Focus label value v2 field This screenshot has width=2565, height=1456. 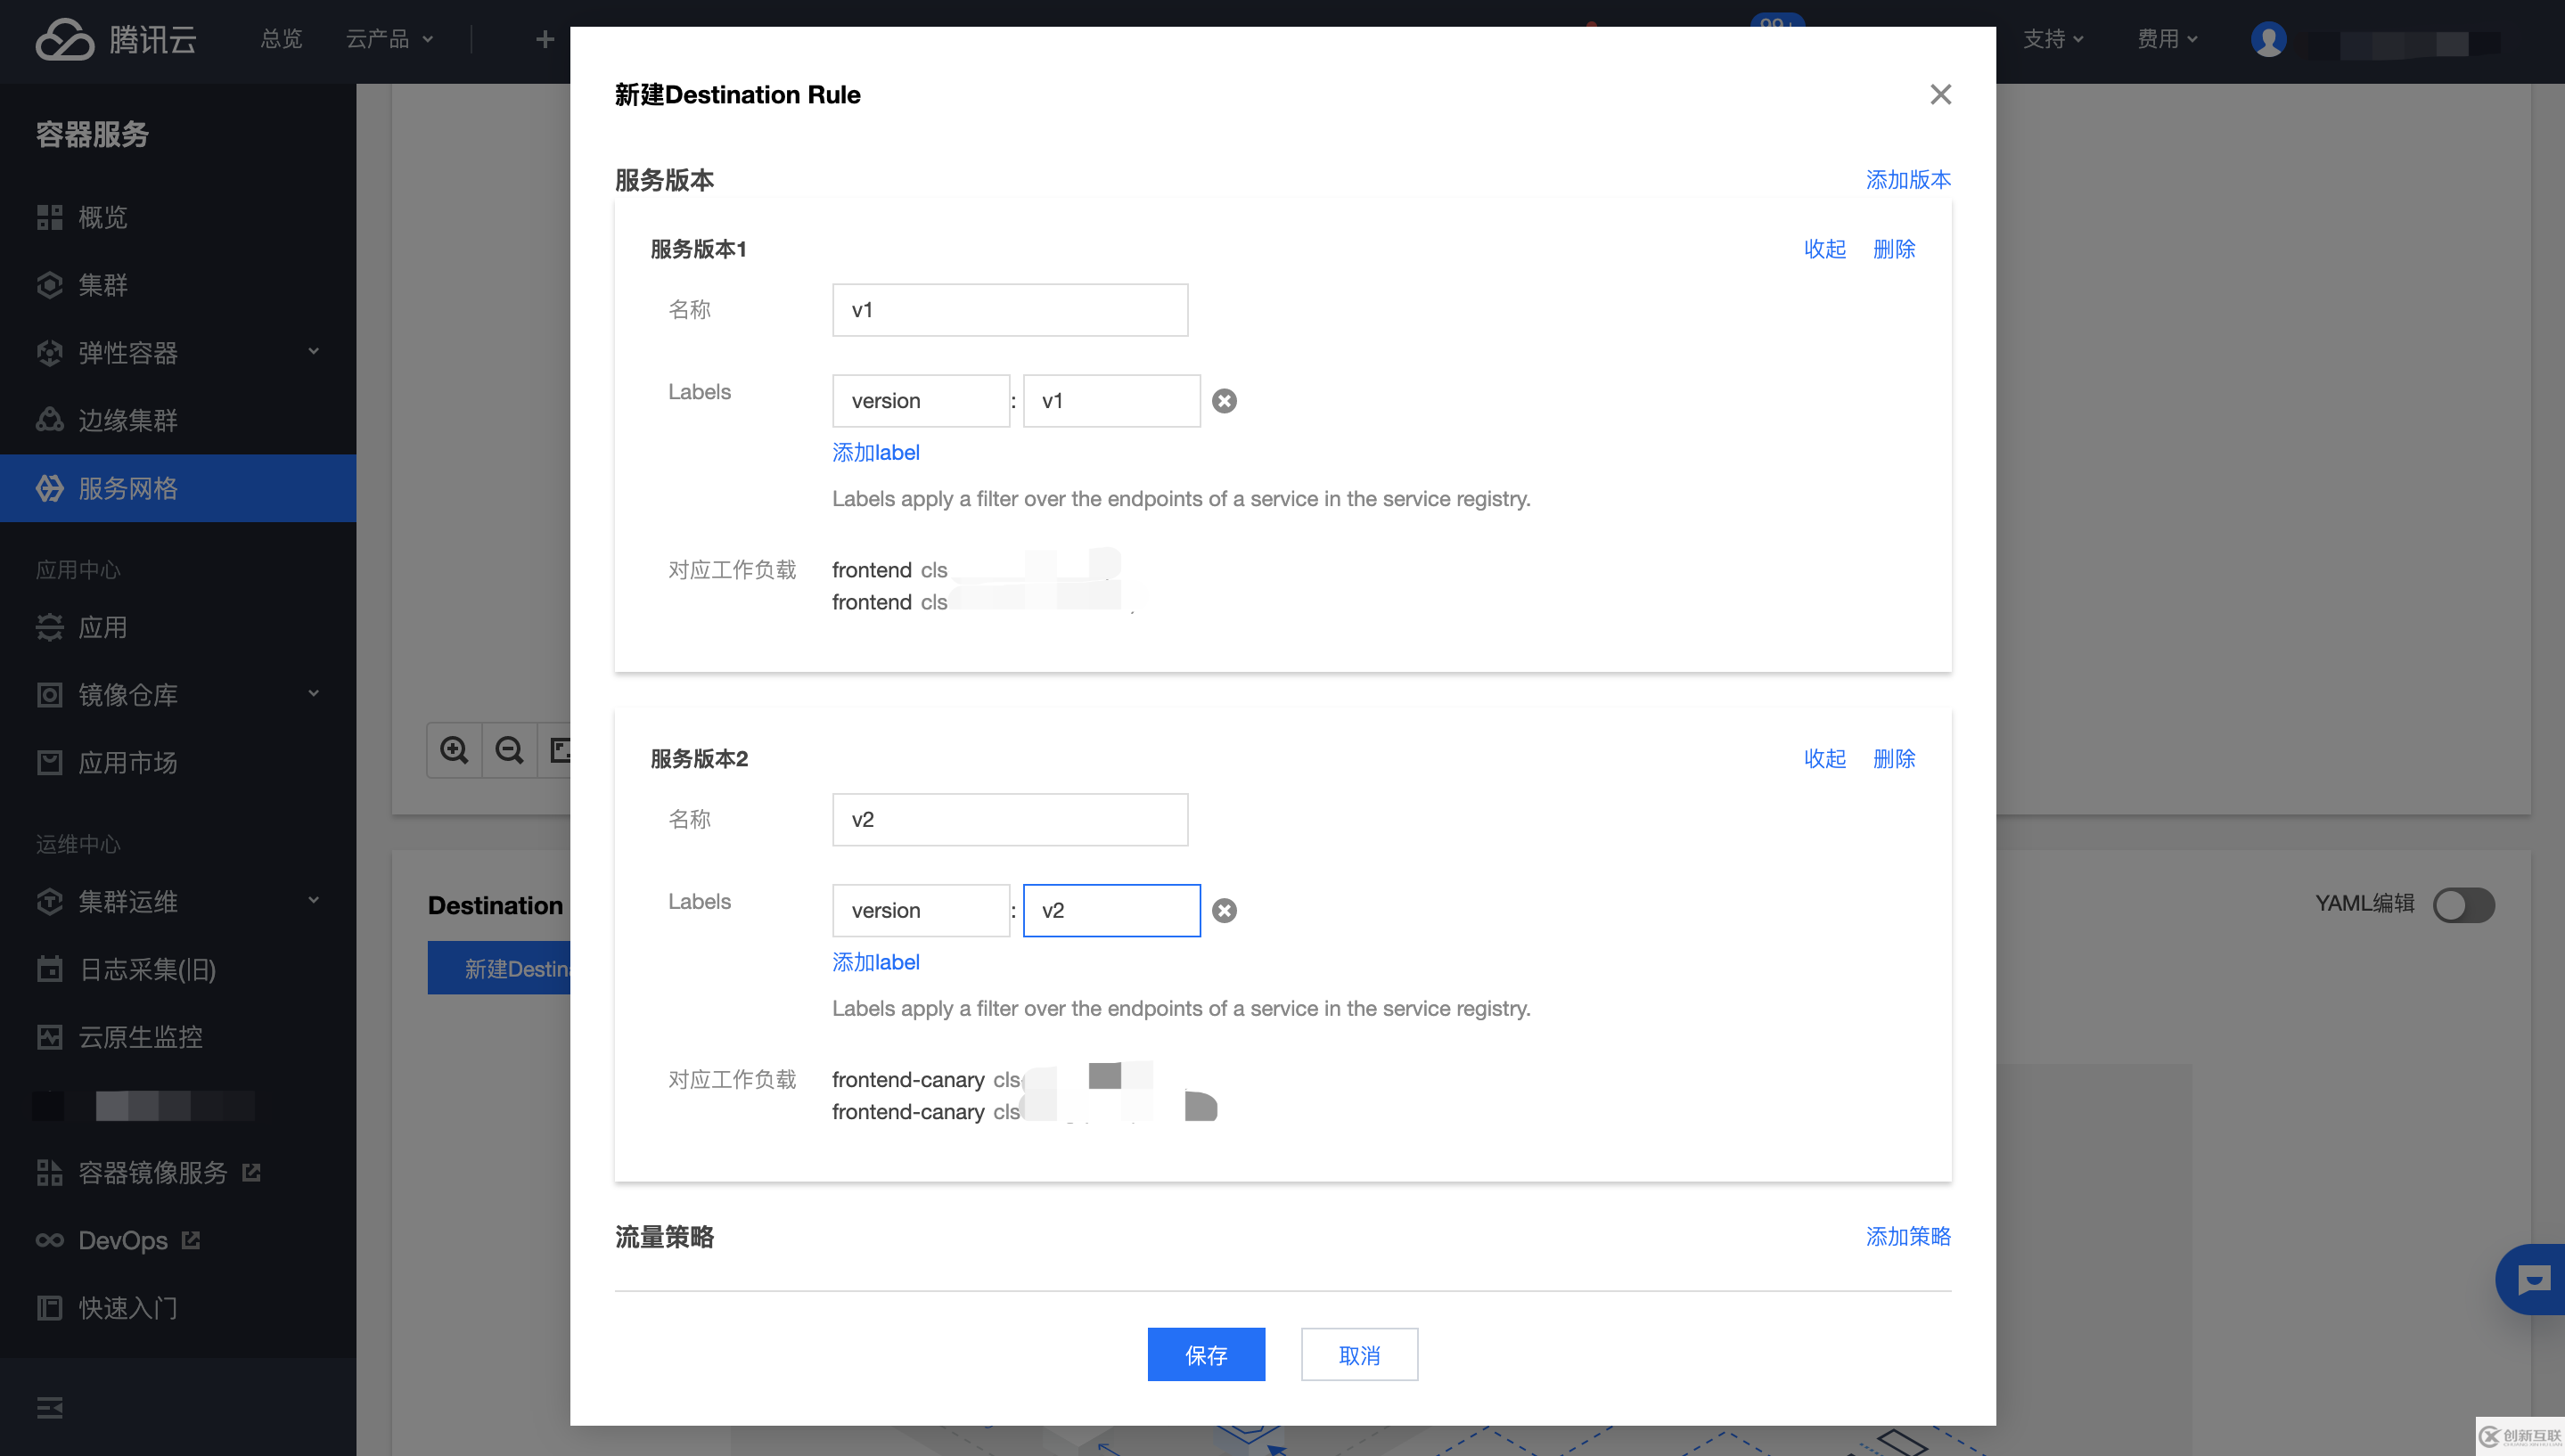(x=1112, y=911)
